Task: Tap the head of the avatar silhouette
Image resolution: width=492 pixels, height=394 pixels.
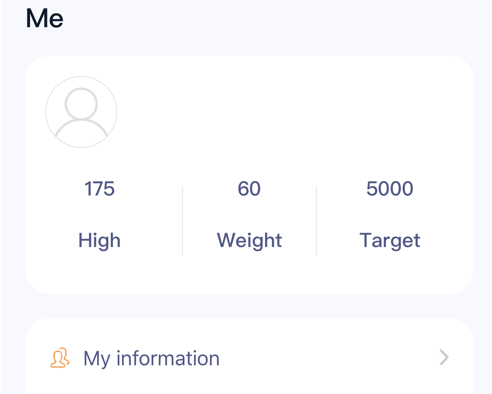Action: pyautogui.click(x=81, y=104)
